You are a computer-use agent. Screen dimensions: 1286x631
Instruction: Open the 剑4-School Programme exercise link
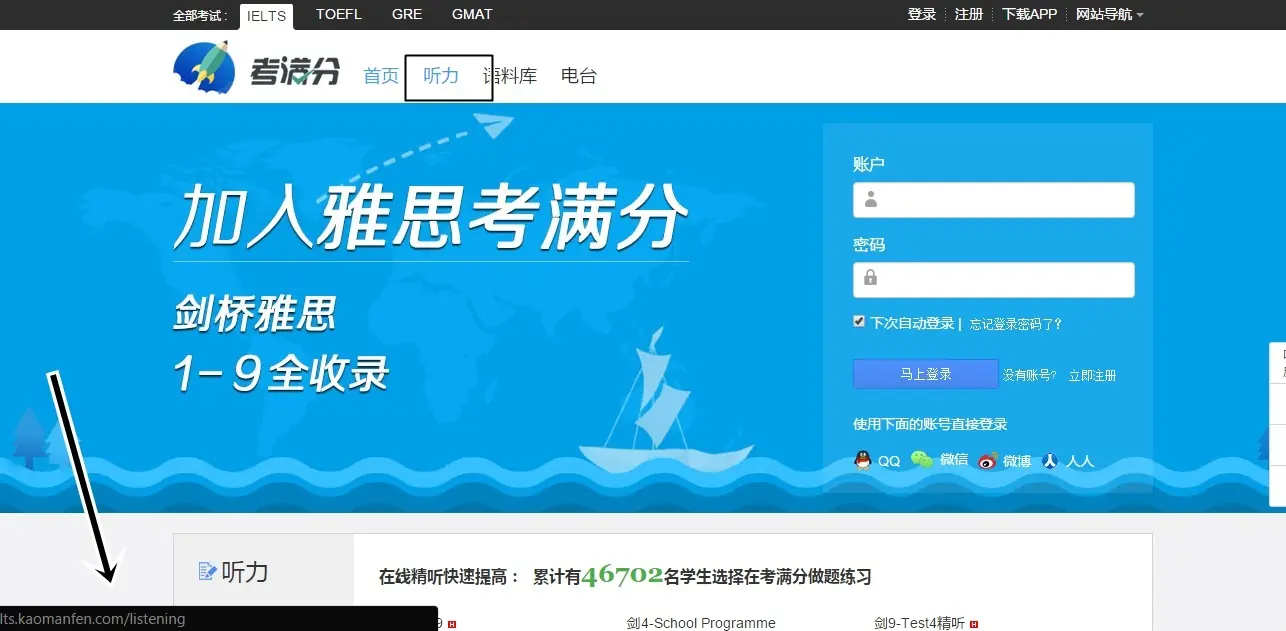coord(701,623)
